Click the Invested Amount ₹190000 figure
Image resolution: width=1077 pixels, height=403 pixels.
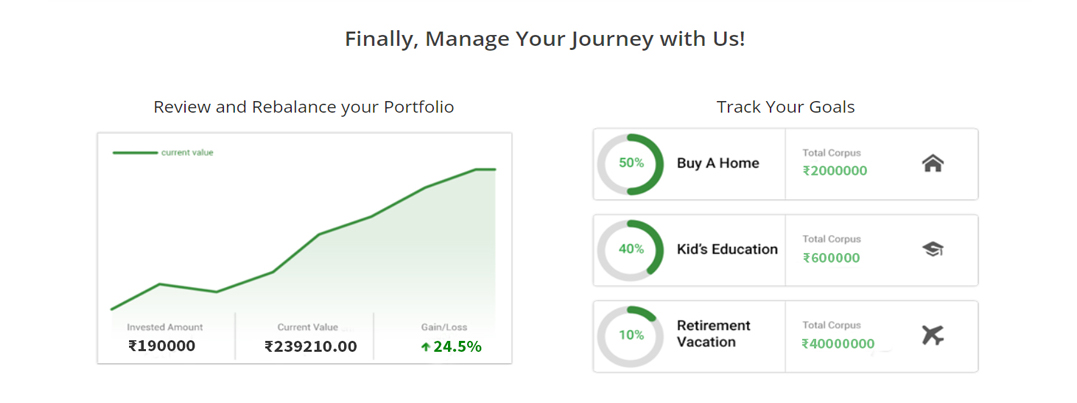(162, 347)
